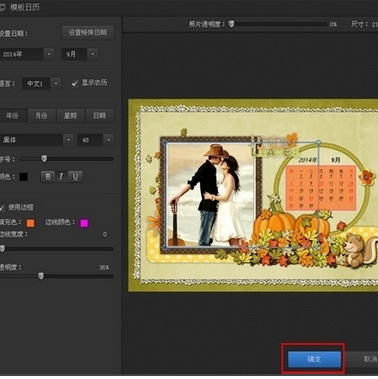Expand the 9月 month dropdown
The image size is (378, 379).
point(93,54)
